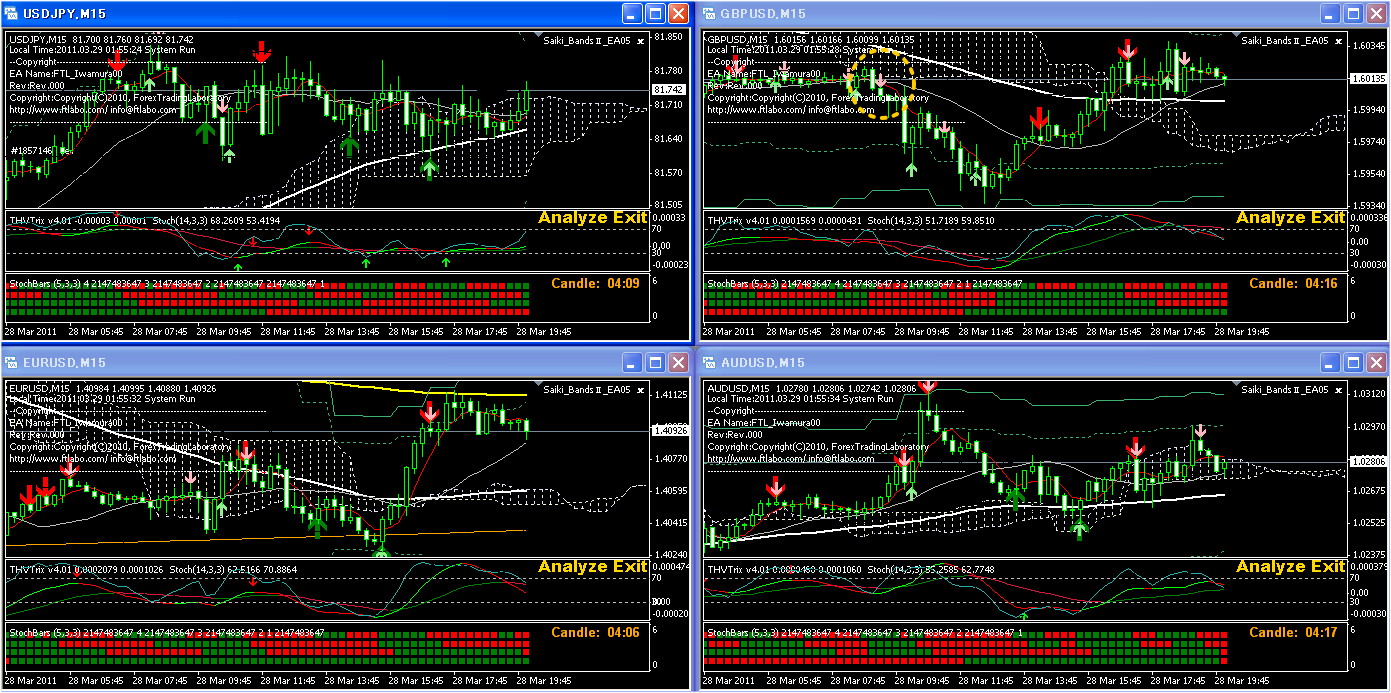Click the "Candle: 04:16" timer in GBPUSD

[x=1293, y=284]
